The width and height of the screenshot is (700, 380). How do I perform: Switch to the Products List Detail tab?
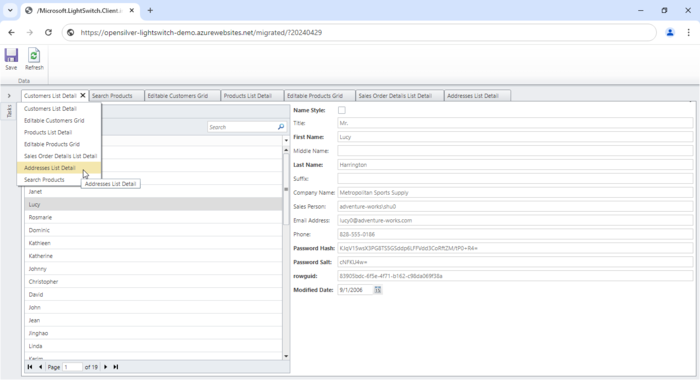(252, 96)
